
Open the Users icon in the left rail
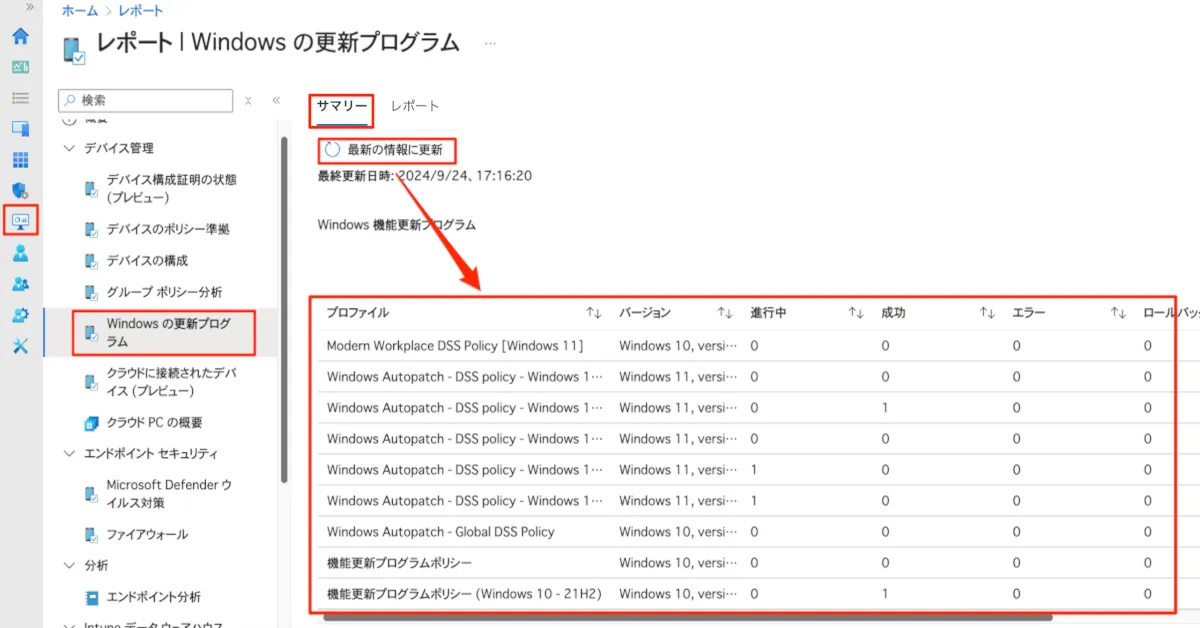point(20,253)
